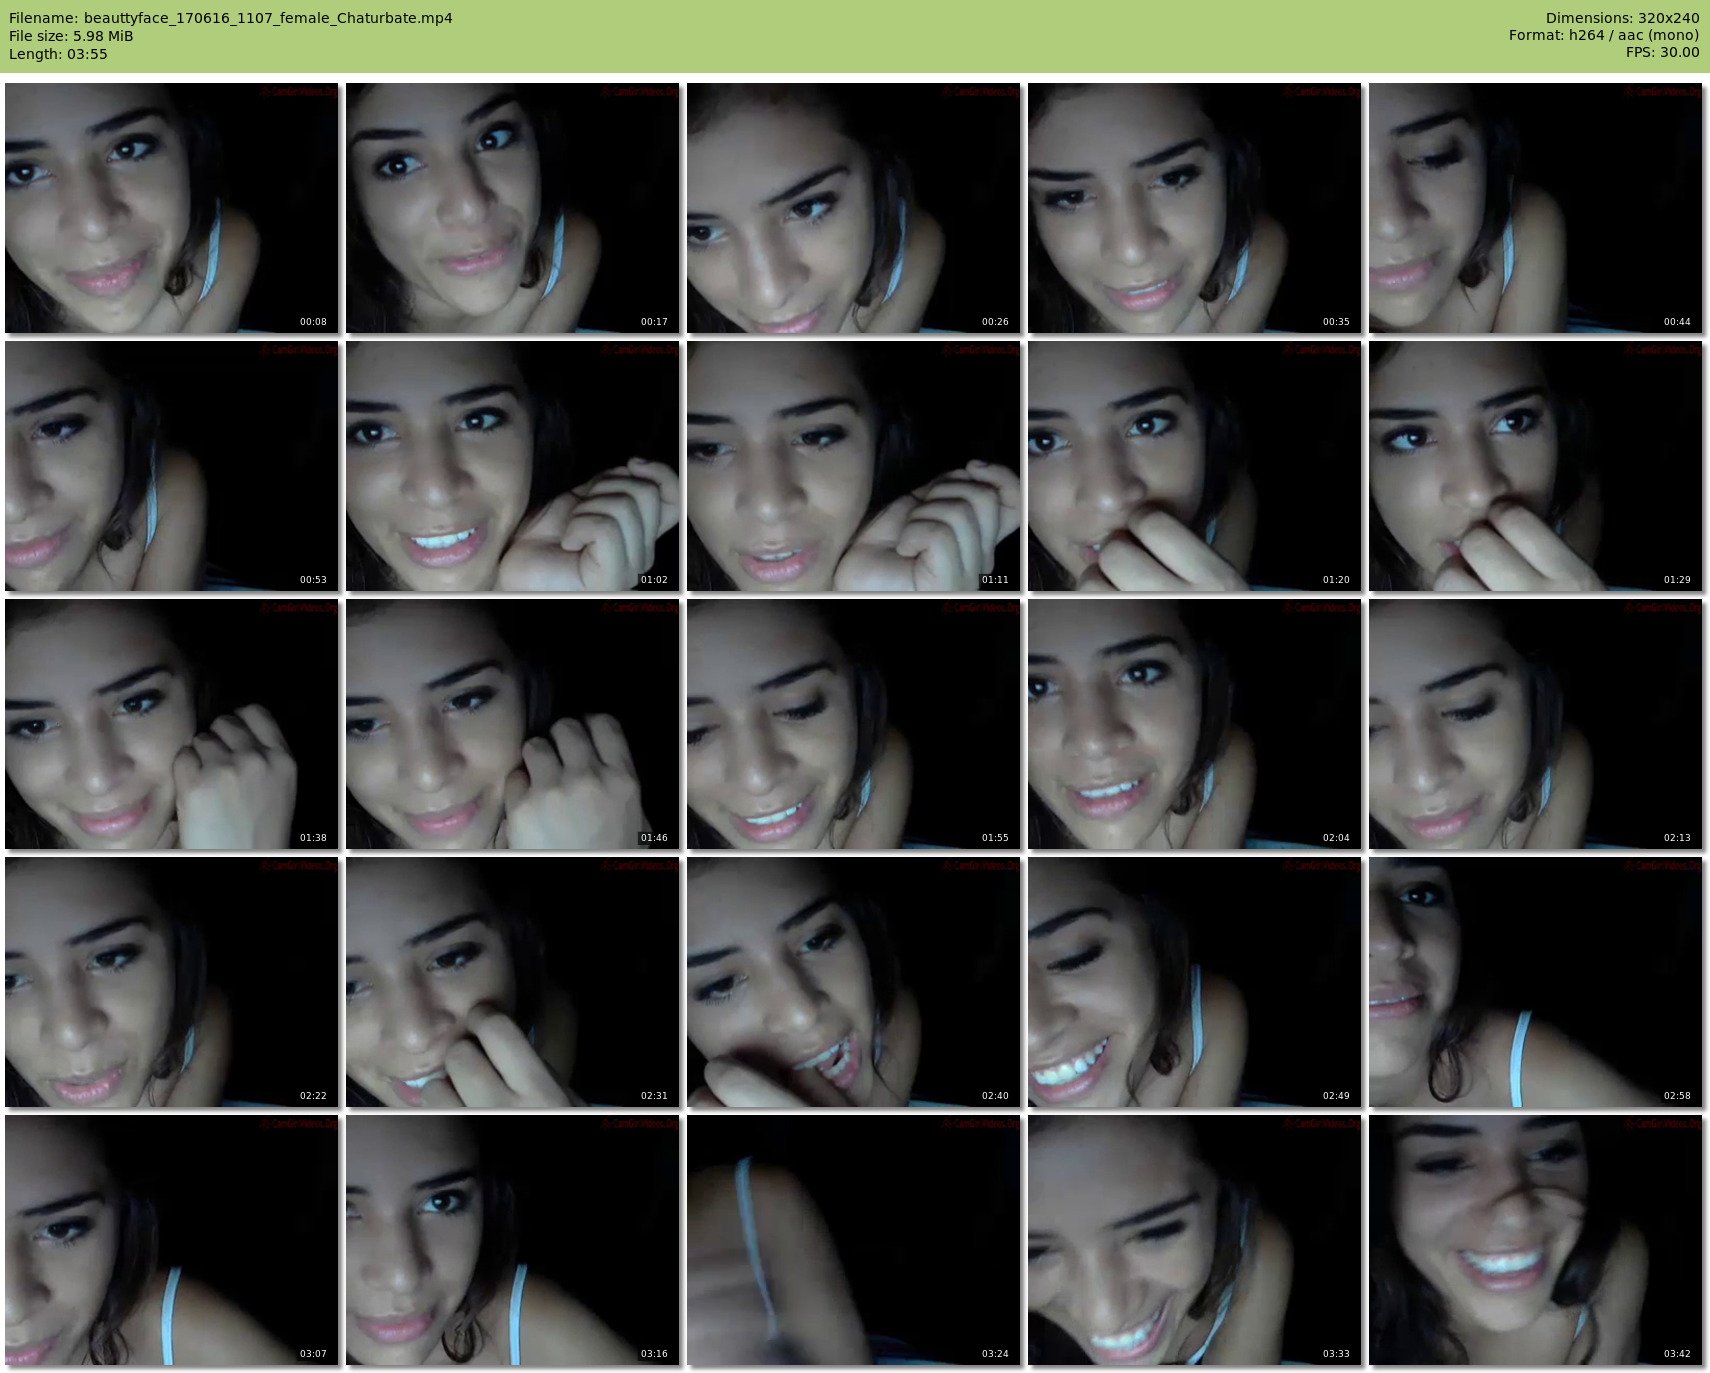Click the 'Dimensions: 320x240' text
The width and height of the screenshot is (1710, 1373).
pyautogui.click(x=1622, y=18)
